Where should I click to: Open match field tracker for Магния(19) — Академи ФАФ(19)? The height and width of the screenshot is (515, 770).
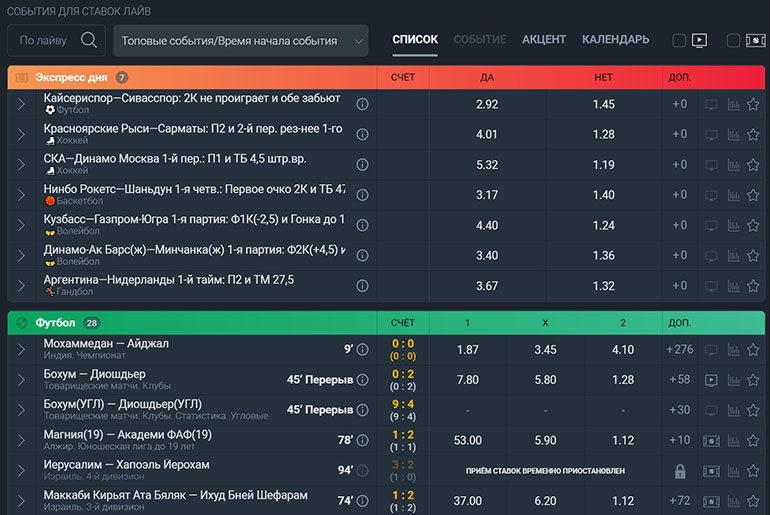[711, 440]
